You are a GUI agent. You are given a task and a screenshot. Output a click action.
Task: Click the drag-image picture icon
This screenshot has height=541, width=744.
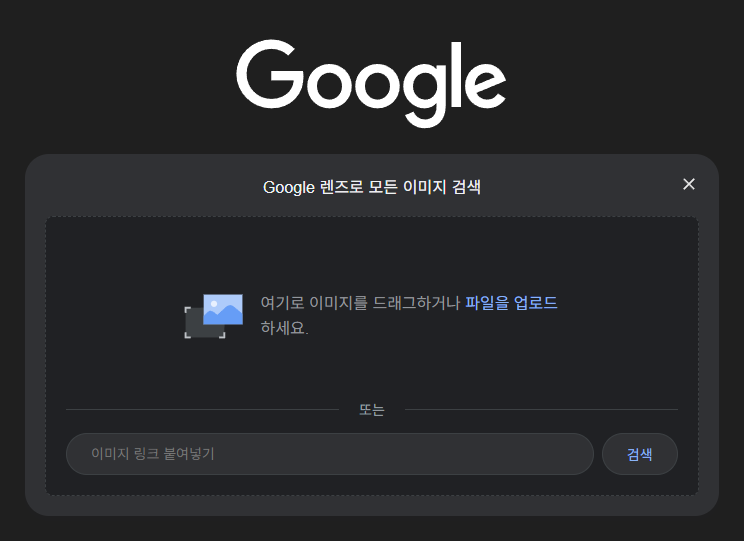(x=214, y=316)
